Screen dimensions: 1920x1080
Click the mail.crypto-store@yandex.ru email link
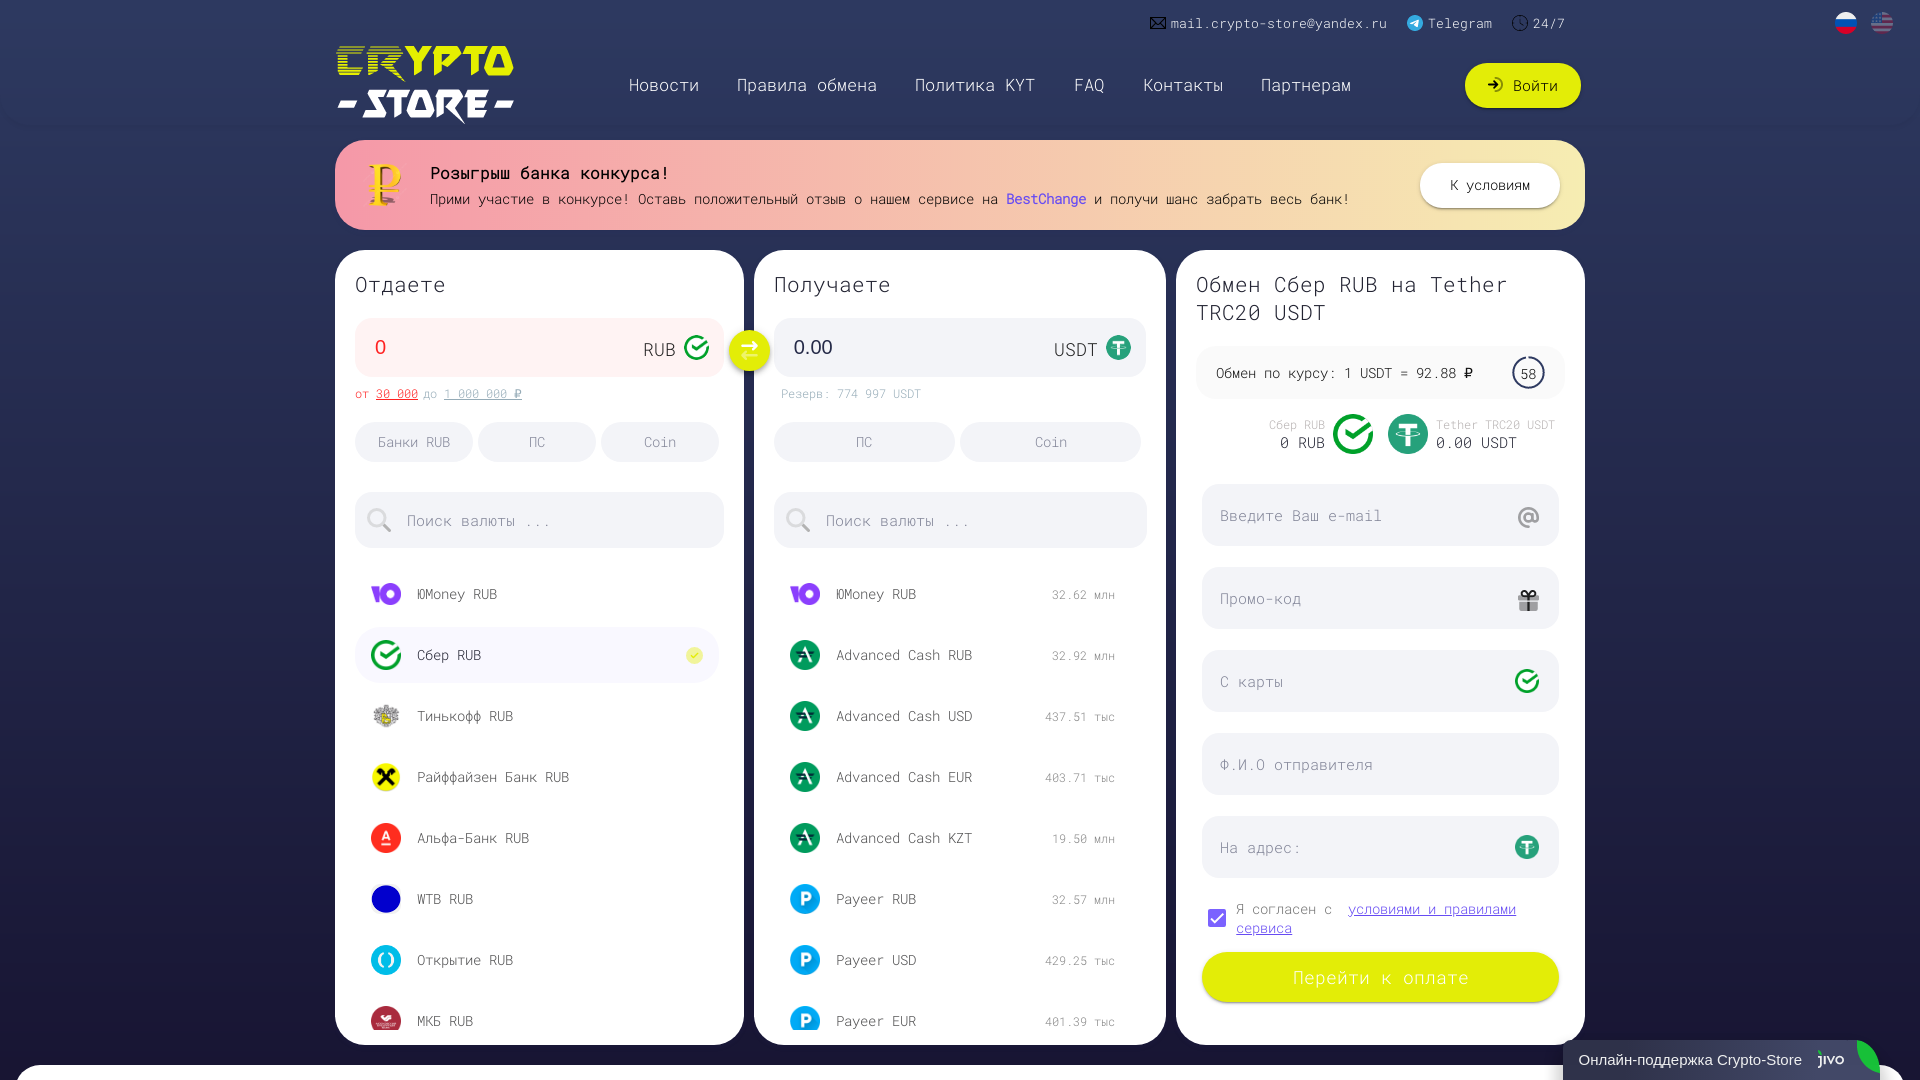pyautogui.click(x=1268, y=23)
